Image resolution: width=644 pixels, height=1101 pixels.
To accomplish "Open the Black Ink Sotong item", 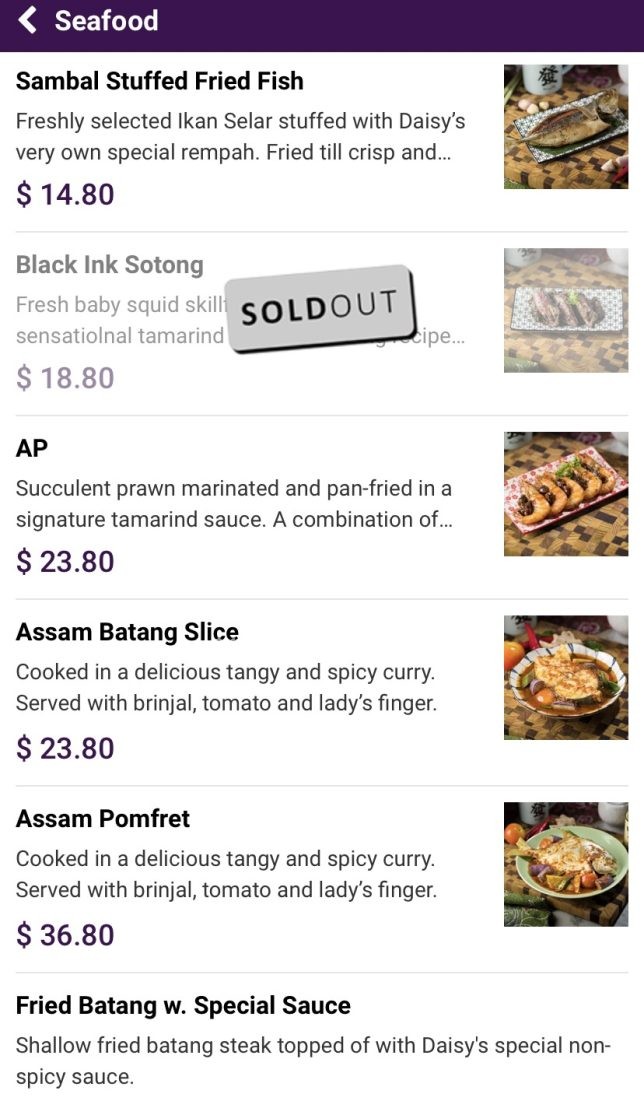I will 110,265.
